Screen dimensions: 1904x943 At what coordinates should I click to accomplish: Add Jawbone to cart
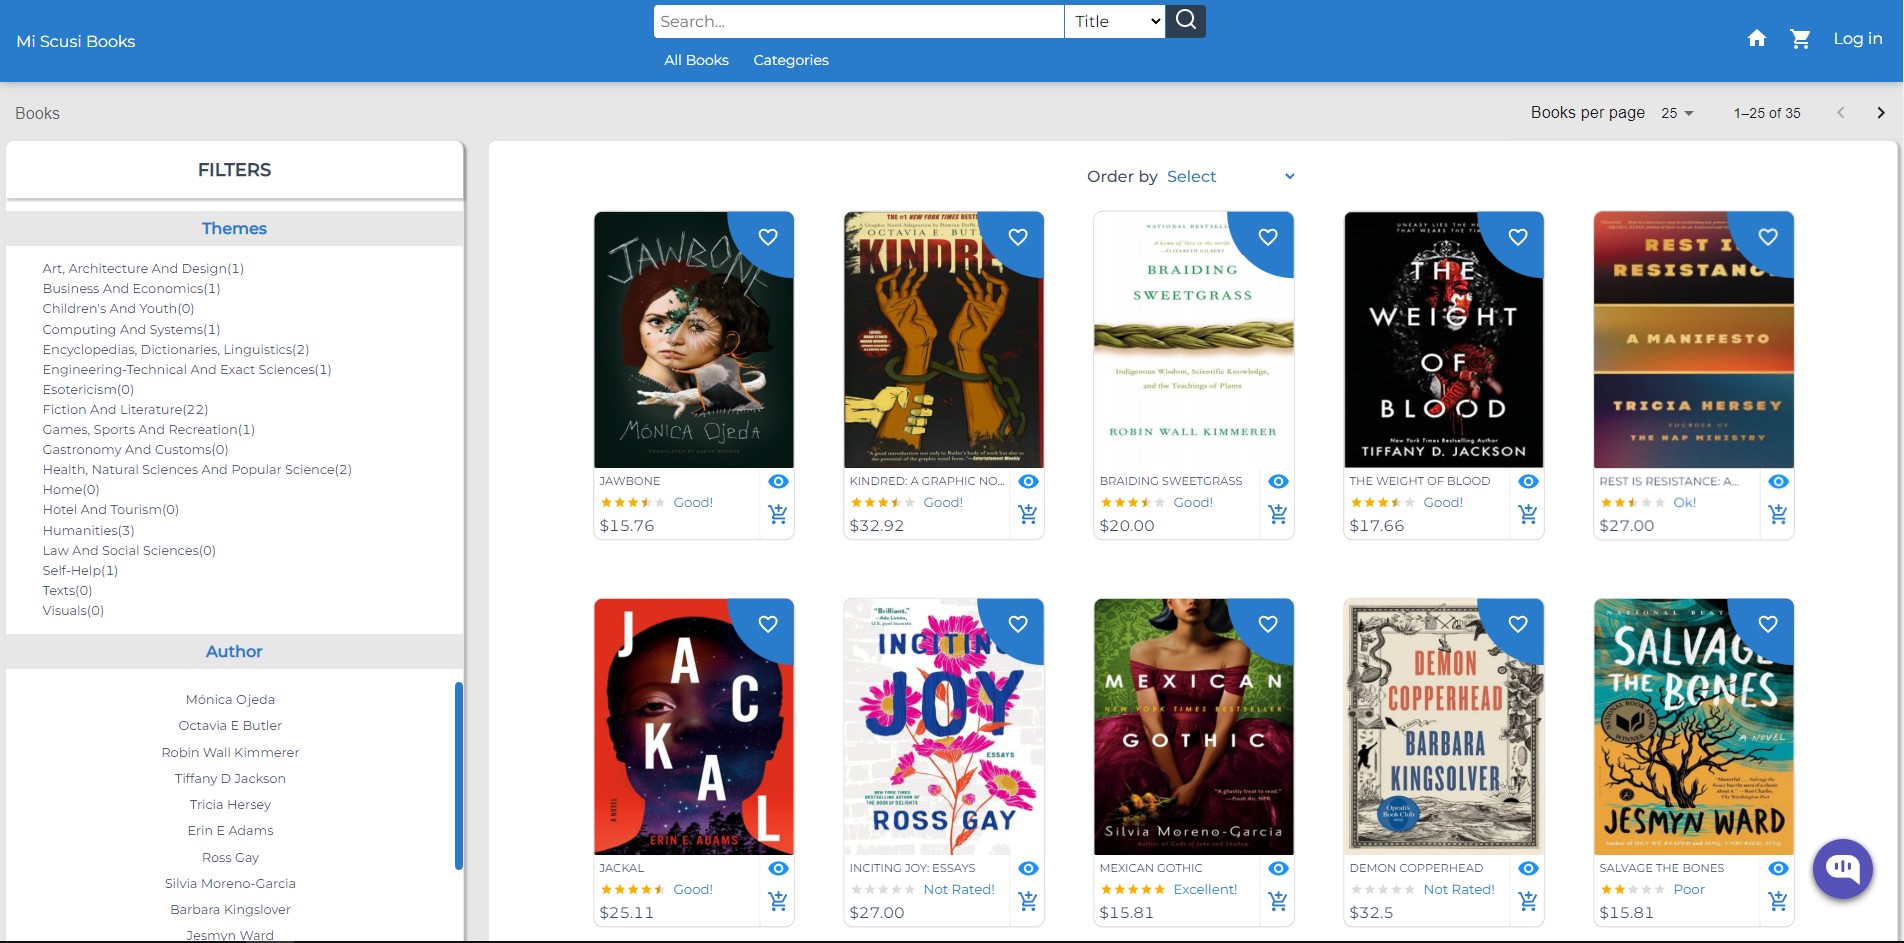coord(778,514)
